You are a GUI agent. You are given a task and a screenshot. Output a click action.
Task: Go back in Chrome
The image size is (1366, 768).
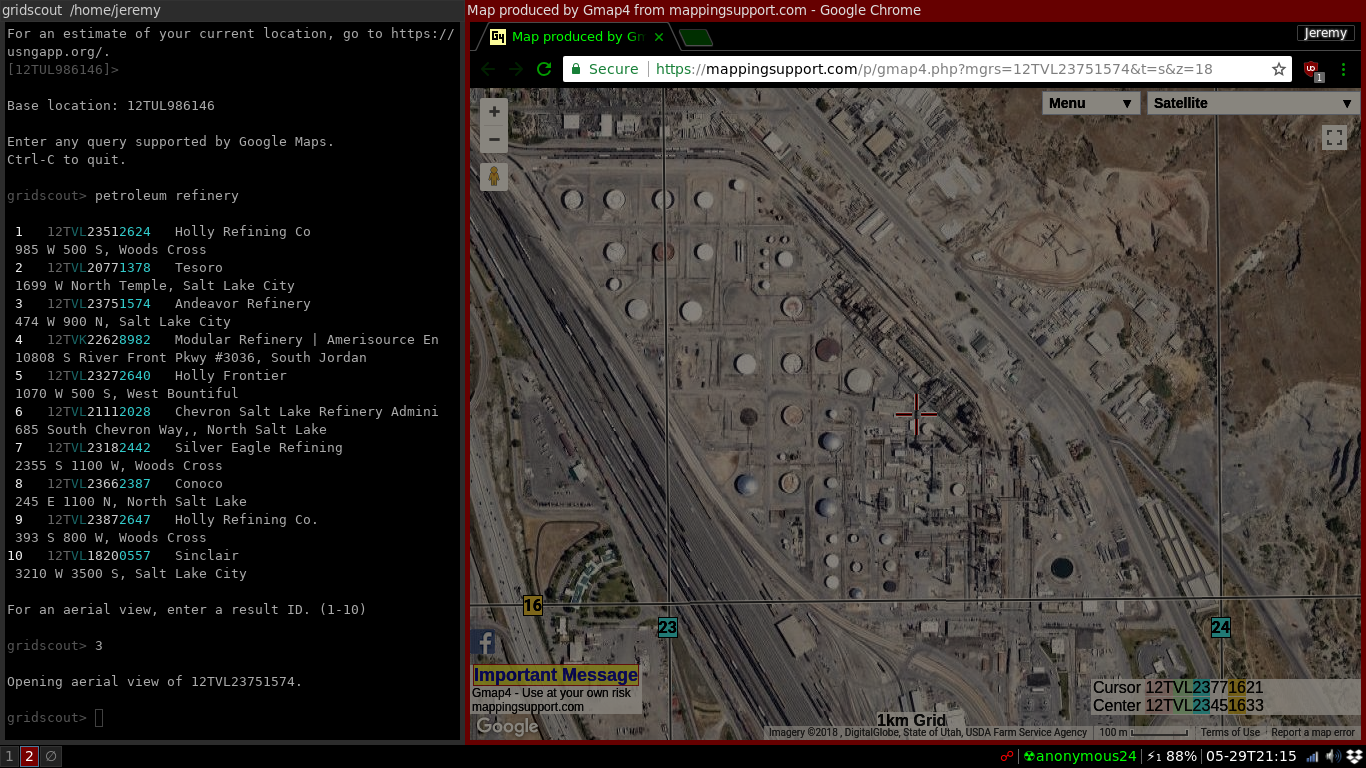click(488, 69)
